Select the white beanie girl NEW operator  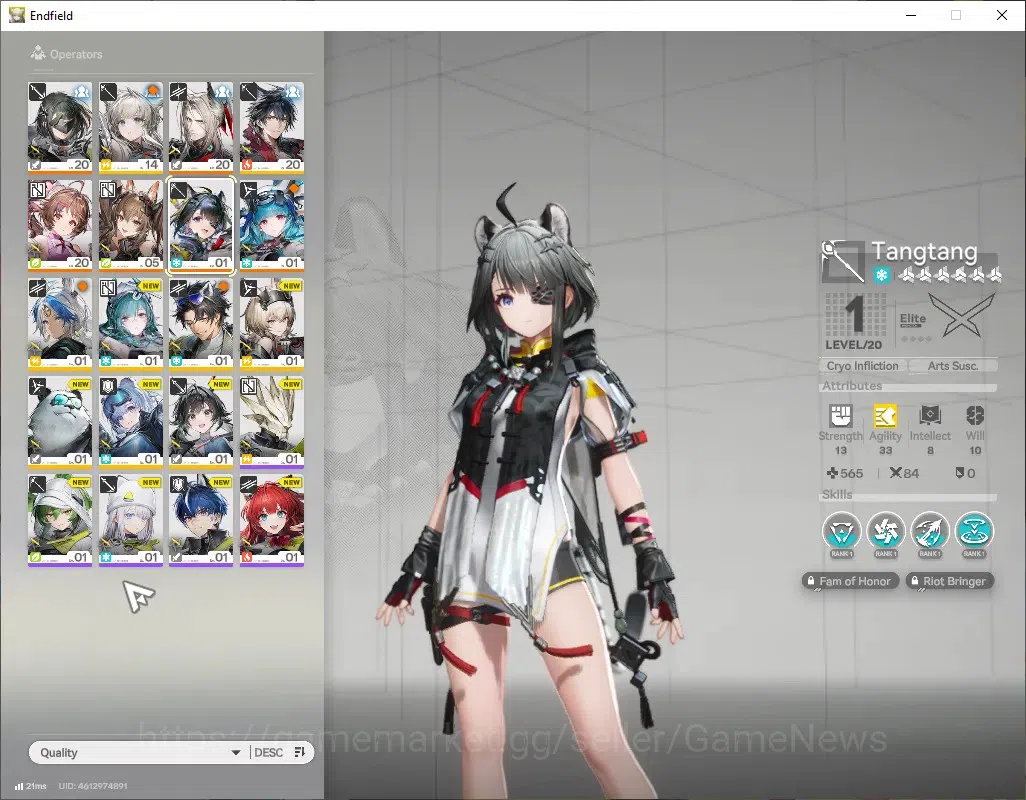(131, 520)
